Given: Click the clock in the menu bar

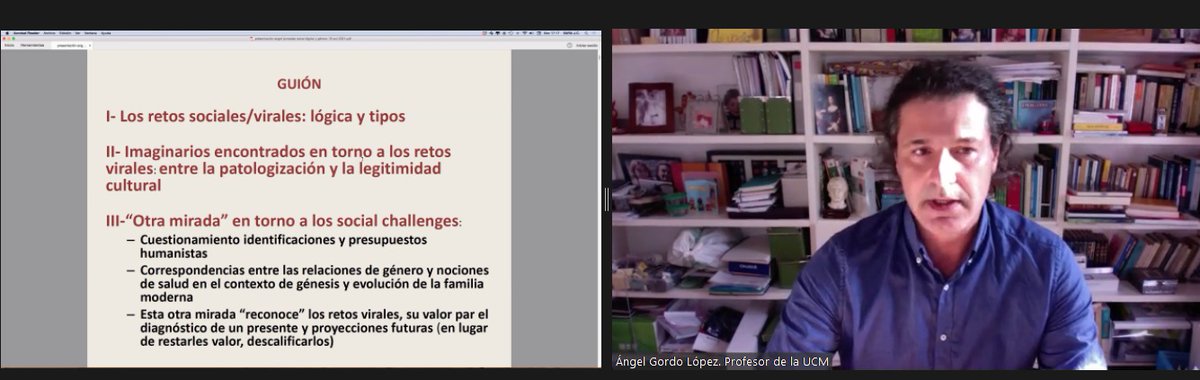Looking at the screenshot, I should pos(551,33).
